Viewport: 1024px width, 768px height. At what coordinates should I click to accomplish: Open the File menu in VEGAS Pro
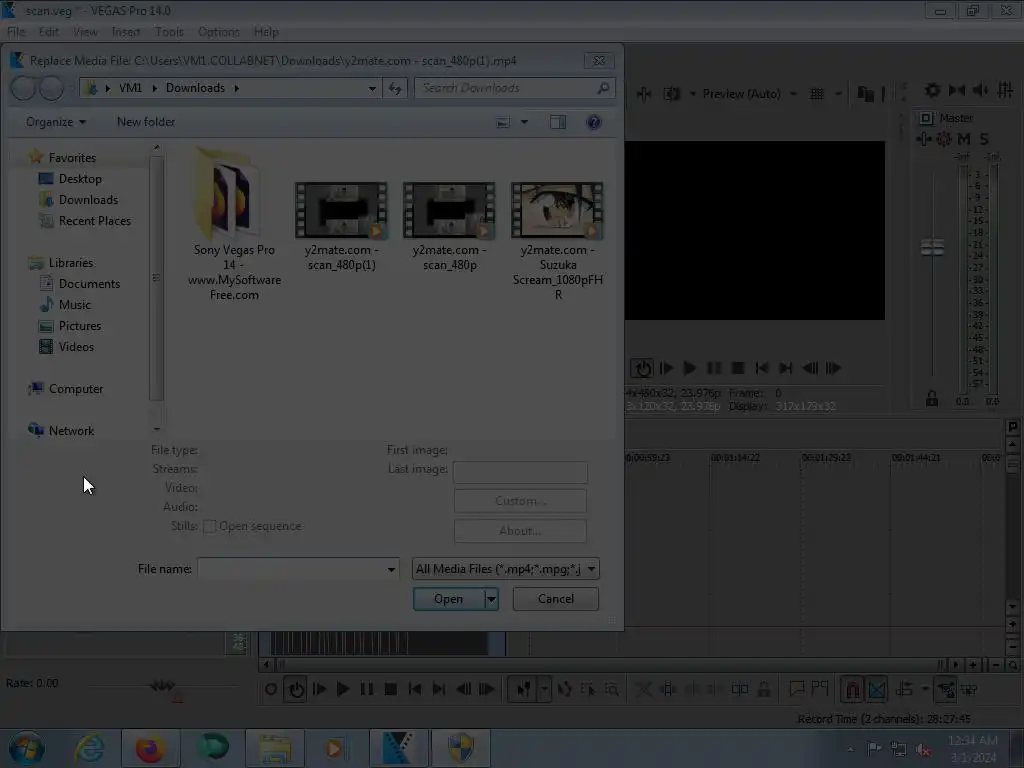pyautogui.click(x=16, y=31)
